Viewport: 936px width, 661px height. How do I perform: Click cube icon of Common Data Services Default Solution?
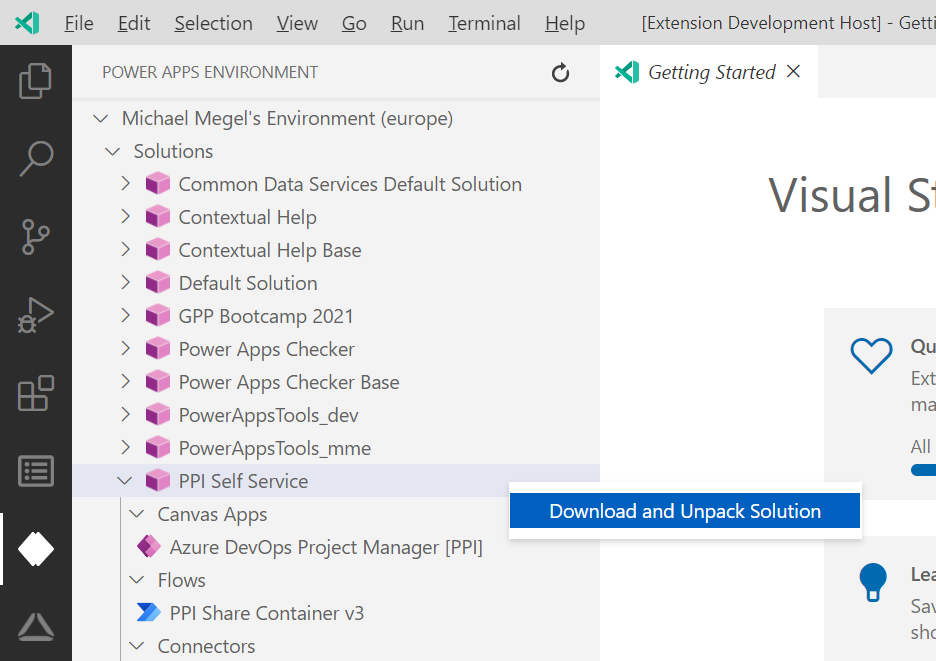click(x=158, y=183)
